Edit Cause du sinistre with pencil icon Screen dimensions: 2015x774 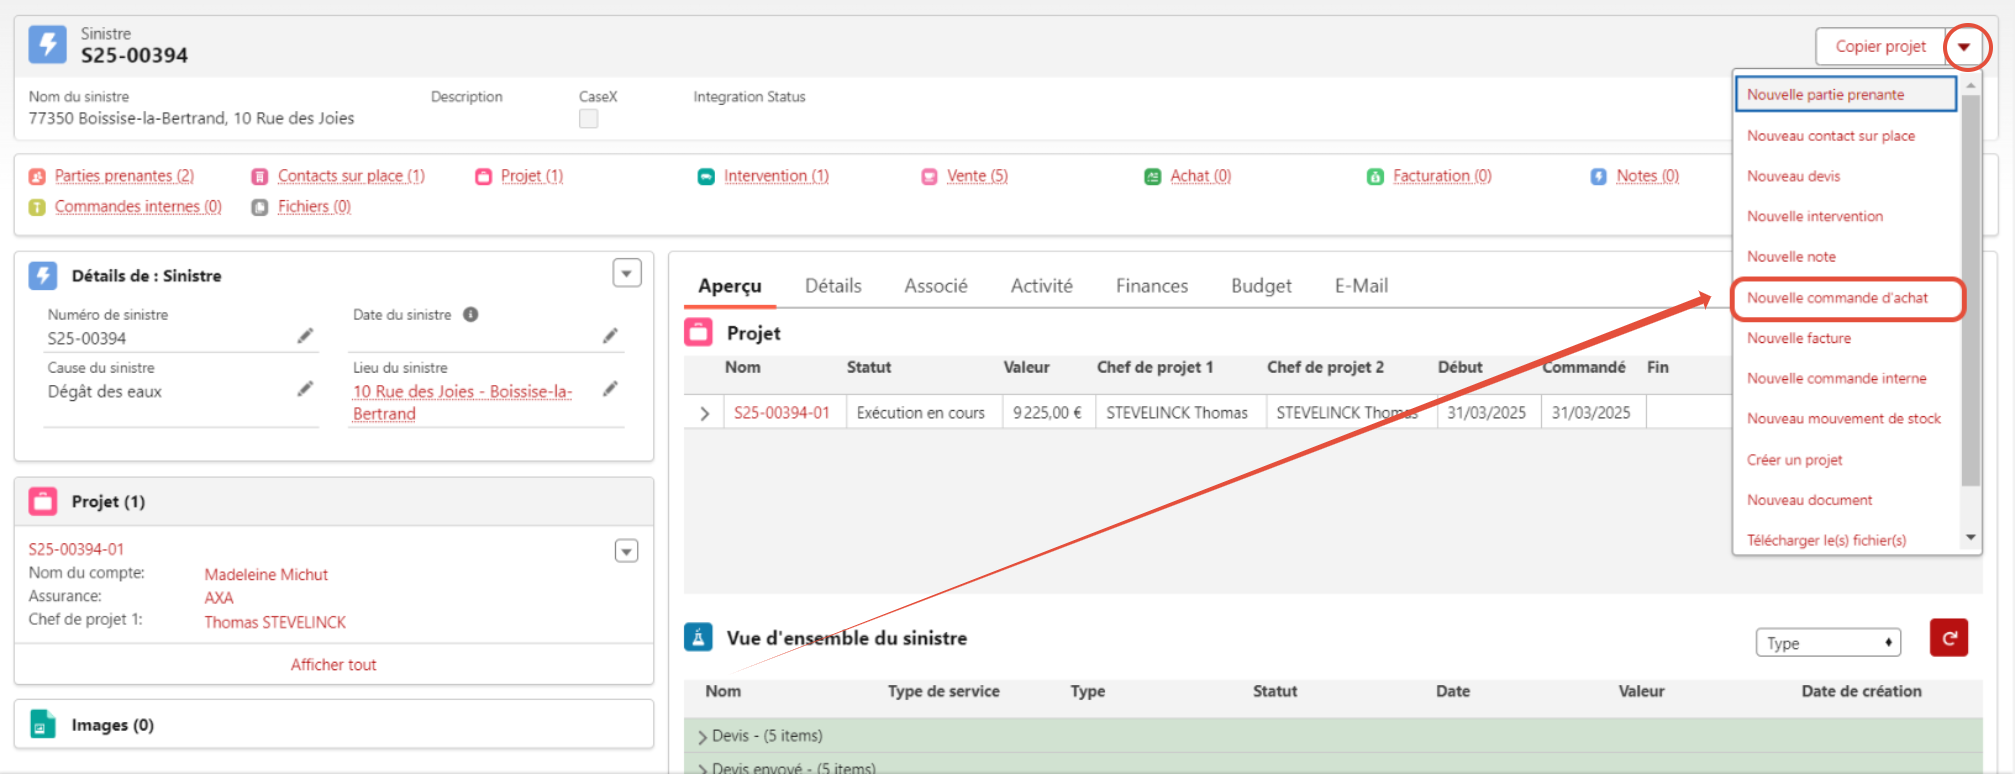(x=305, y=388)
